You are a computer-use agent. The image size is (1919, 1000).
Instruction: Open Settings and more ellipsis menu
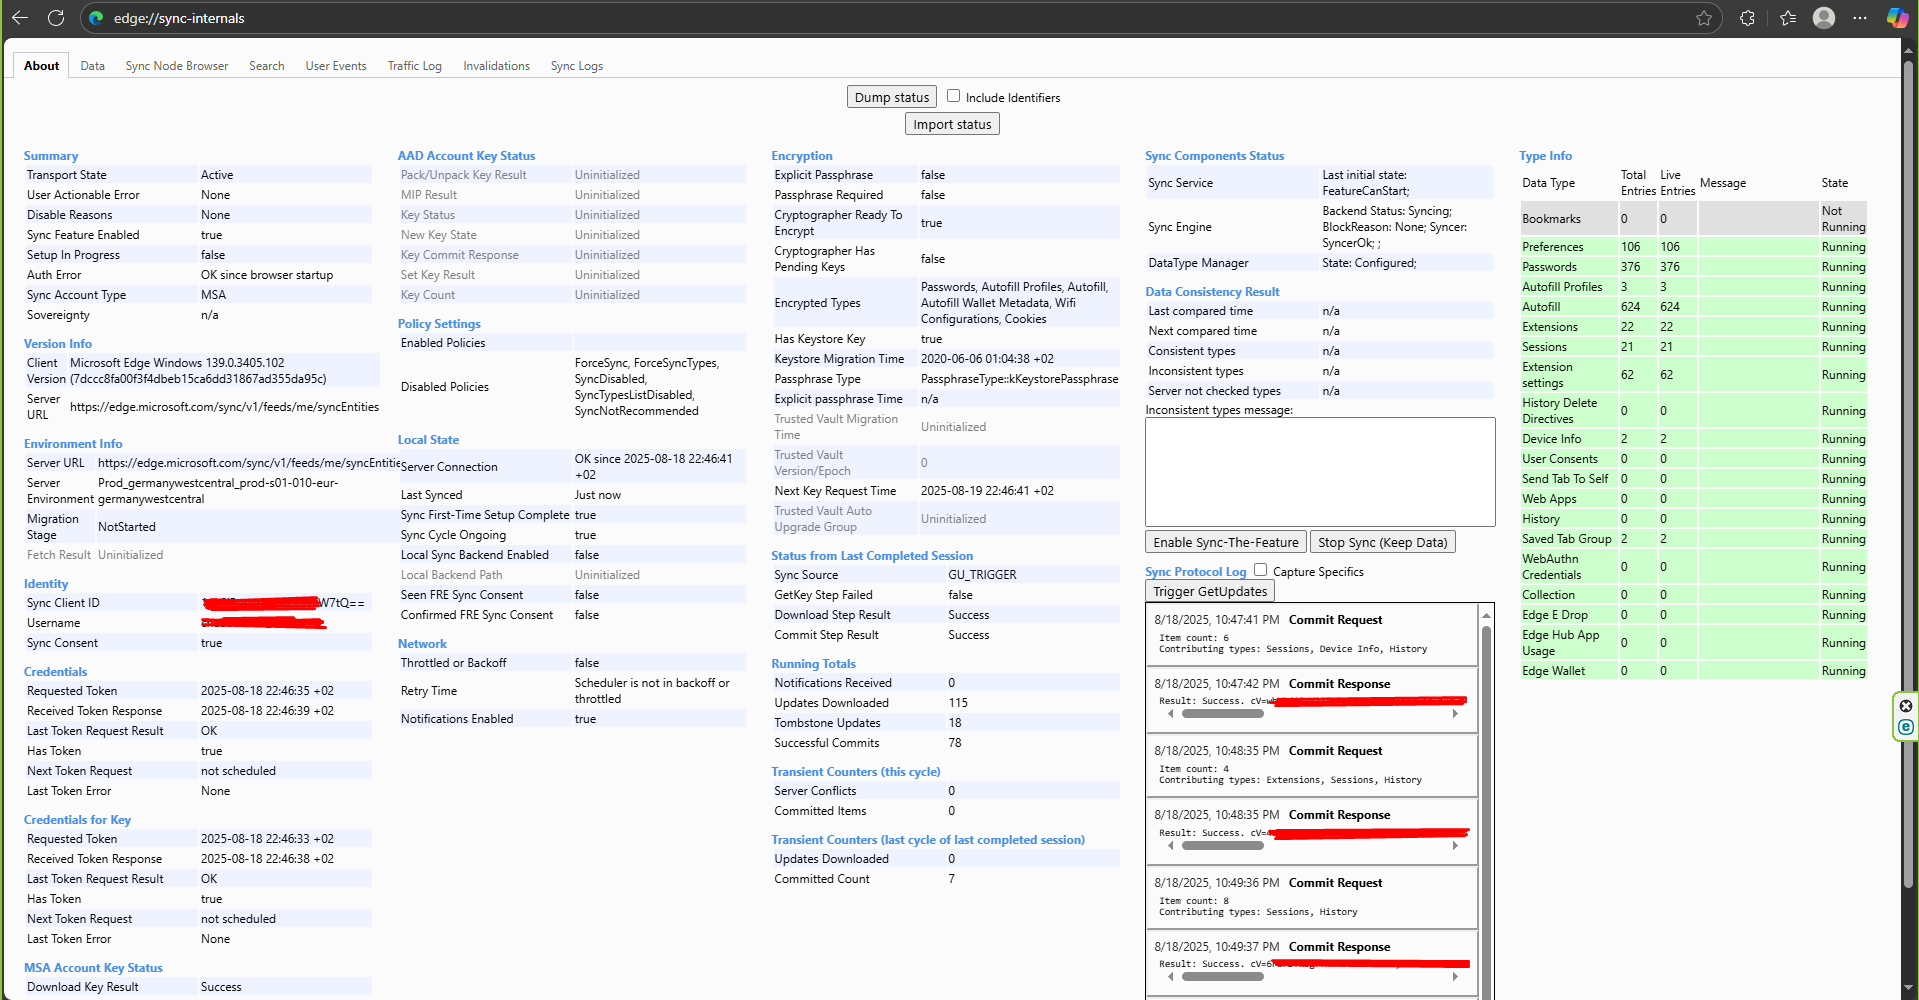(x=1860, y=18)
